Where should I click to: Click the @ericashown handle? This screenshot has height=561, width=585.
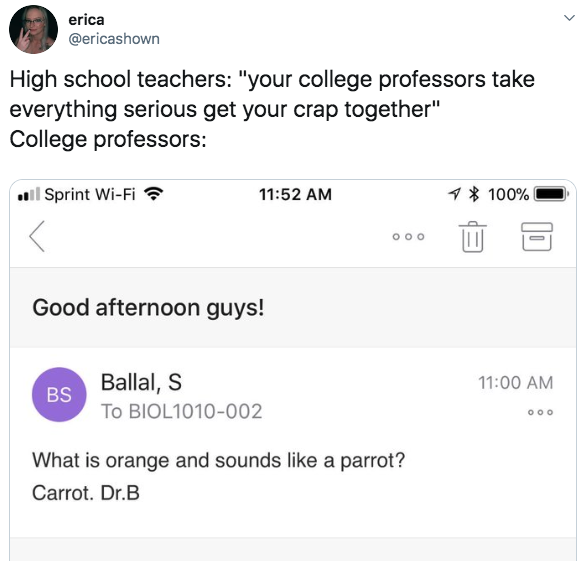click(114, 39)
